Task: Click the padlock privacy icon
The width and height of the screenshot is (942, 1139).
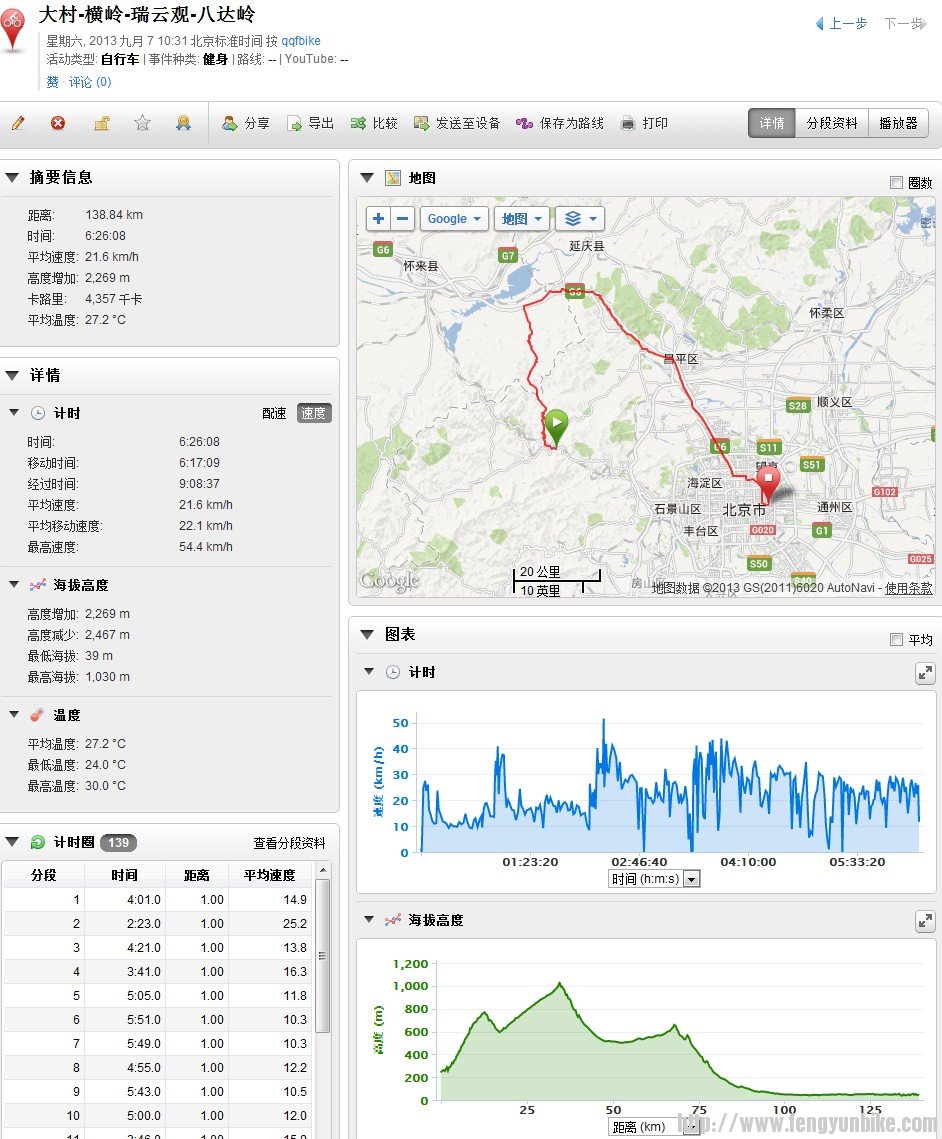Action: [101, 123]
